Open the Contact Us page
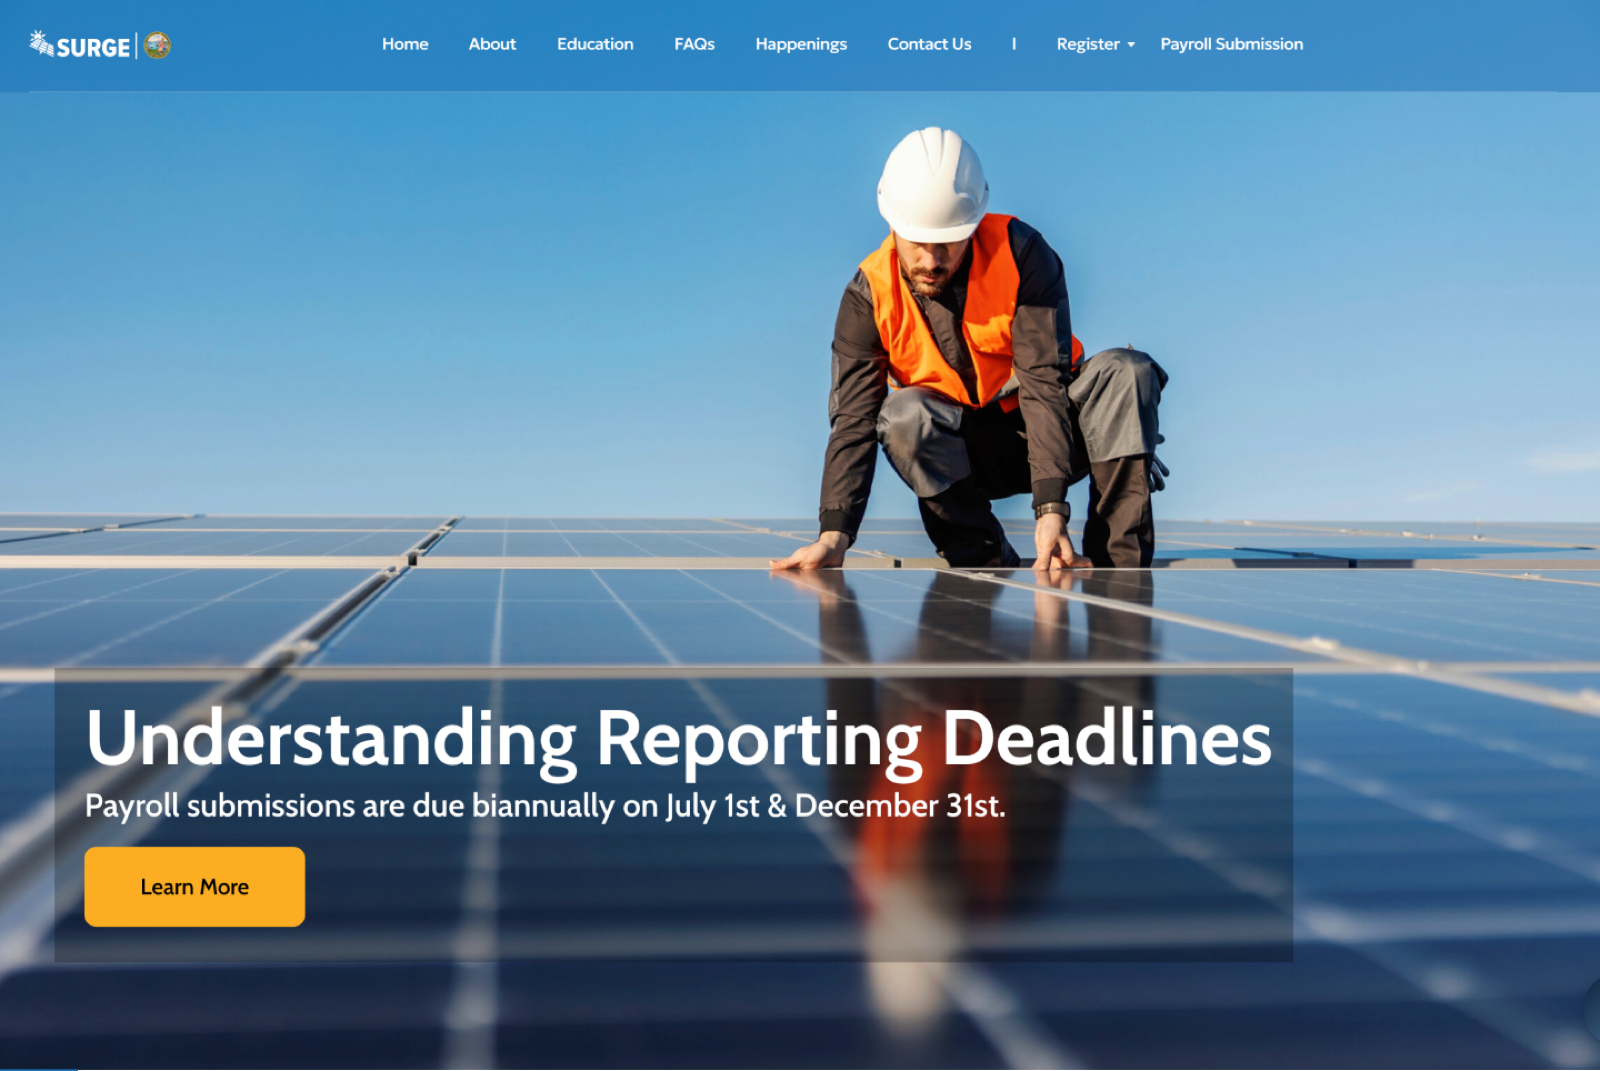The image size is (1600, 1071). [929, 44]
